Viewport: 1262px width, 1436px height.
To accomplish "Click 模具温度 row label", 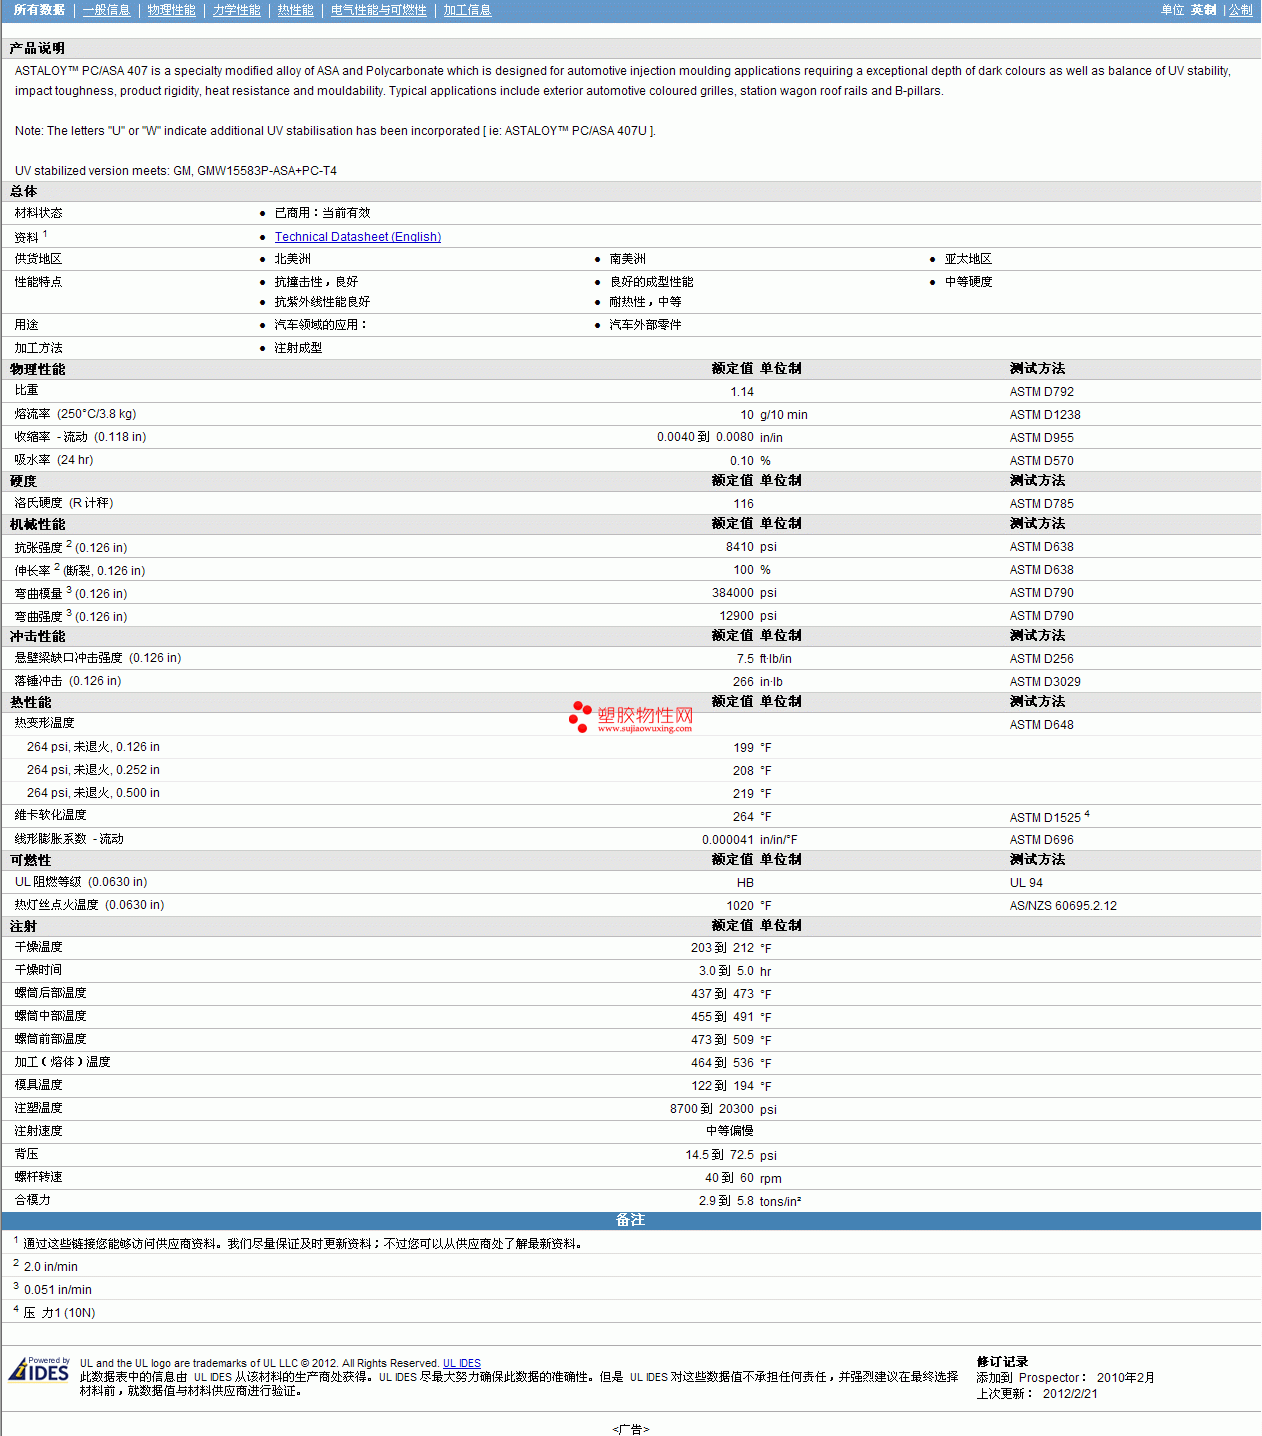I will tap(38, 1085).
